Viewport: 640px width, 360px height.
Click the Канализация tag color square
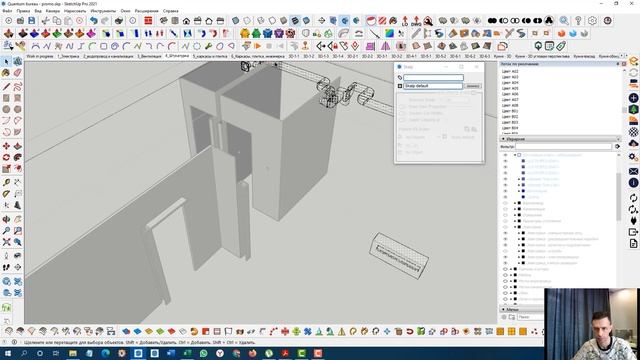519,209
